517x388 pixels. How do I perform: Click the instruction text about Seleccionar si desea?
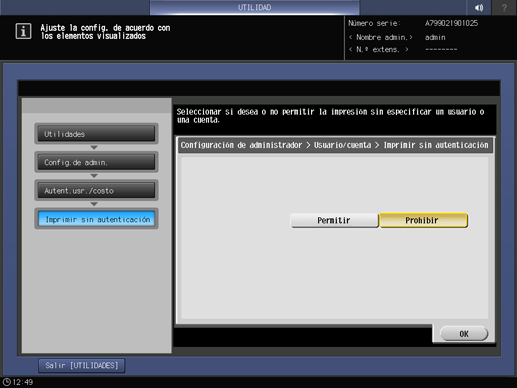tap(330, 116)
